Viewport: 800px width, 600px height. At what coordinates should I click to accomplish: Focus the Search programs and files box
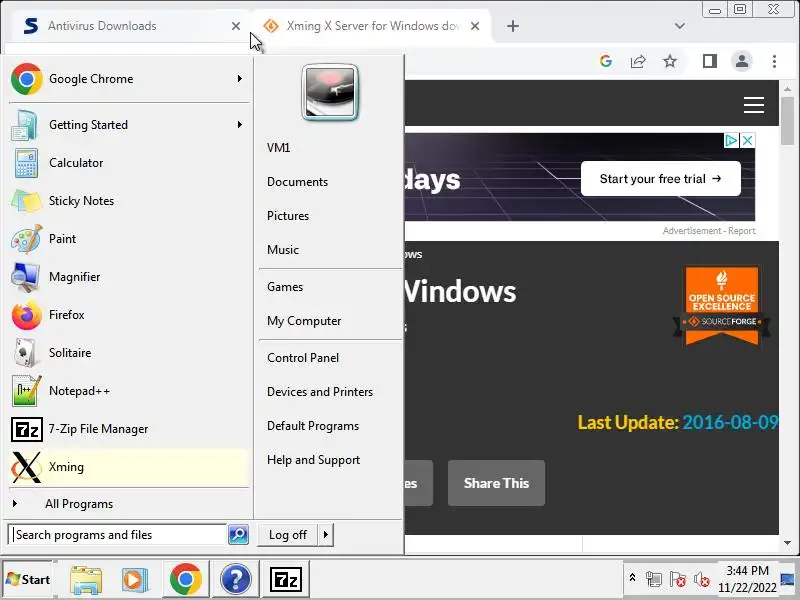(x=118, y=535)
